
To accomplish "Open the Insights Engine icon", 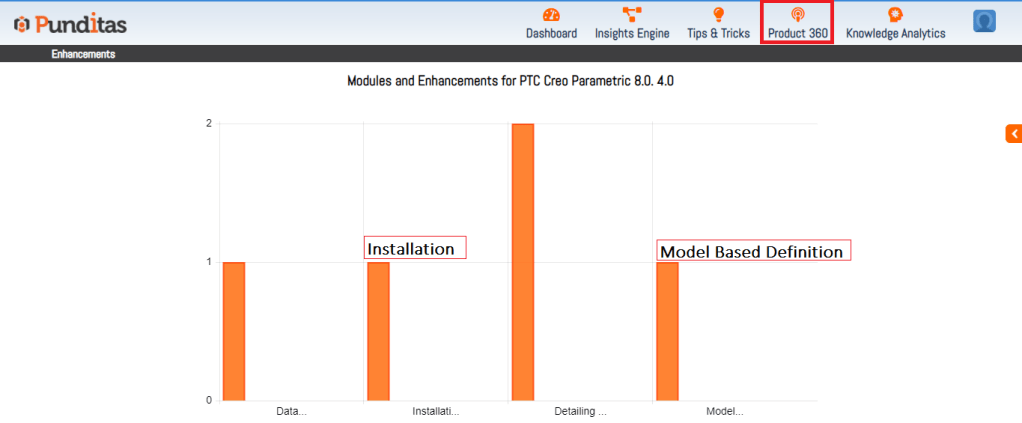I will pos(632,15).
